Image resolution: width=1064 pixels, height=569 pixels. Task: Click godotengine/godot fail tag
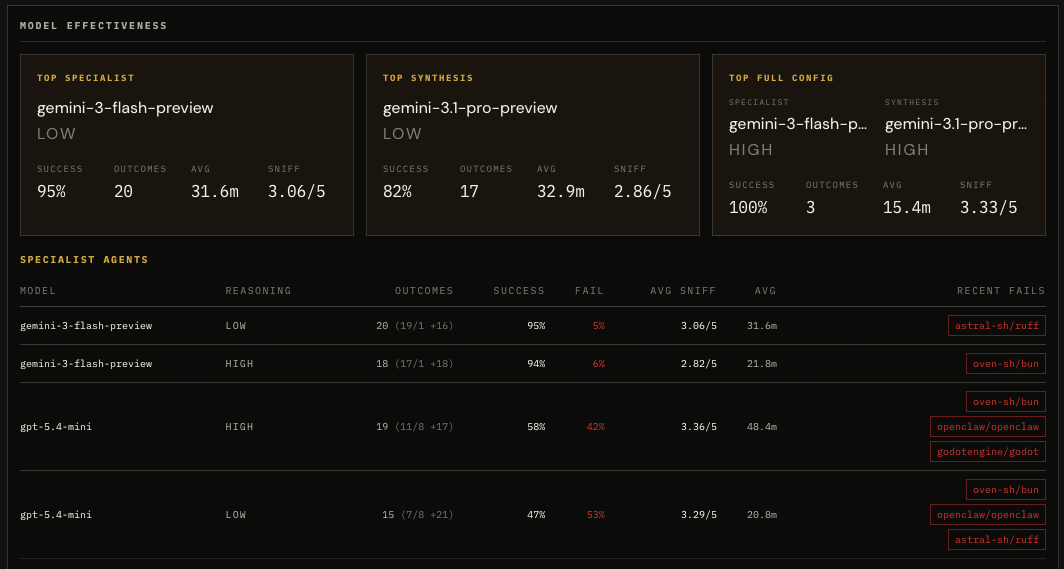(x=988, y=452)
